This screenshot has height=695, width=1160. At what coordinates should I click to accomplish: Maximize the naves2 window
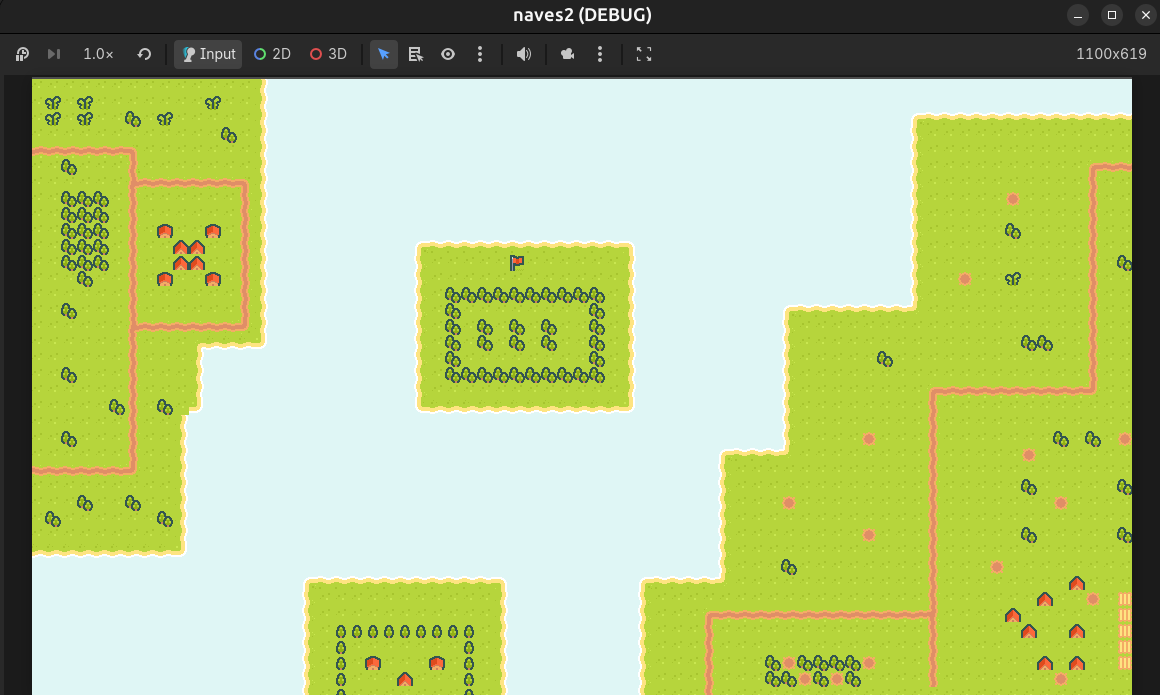point(1111,15)
